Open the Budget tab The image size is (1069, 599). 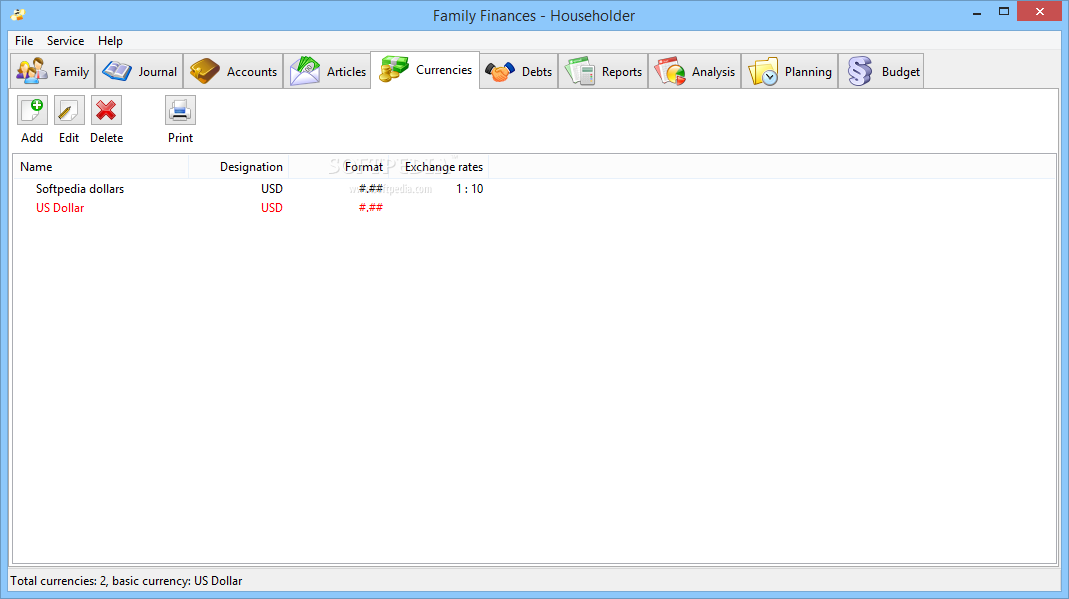pyautogui.click(x=882, y=71)
